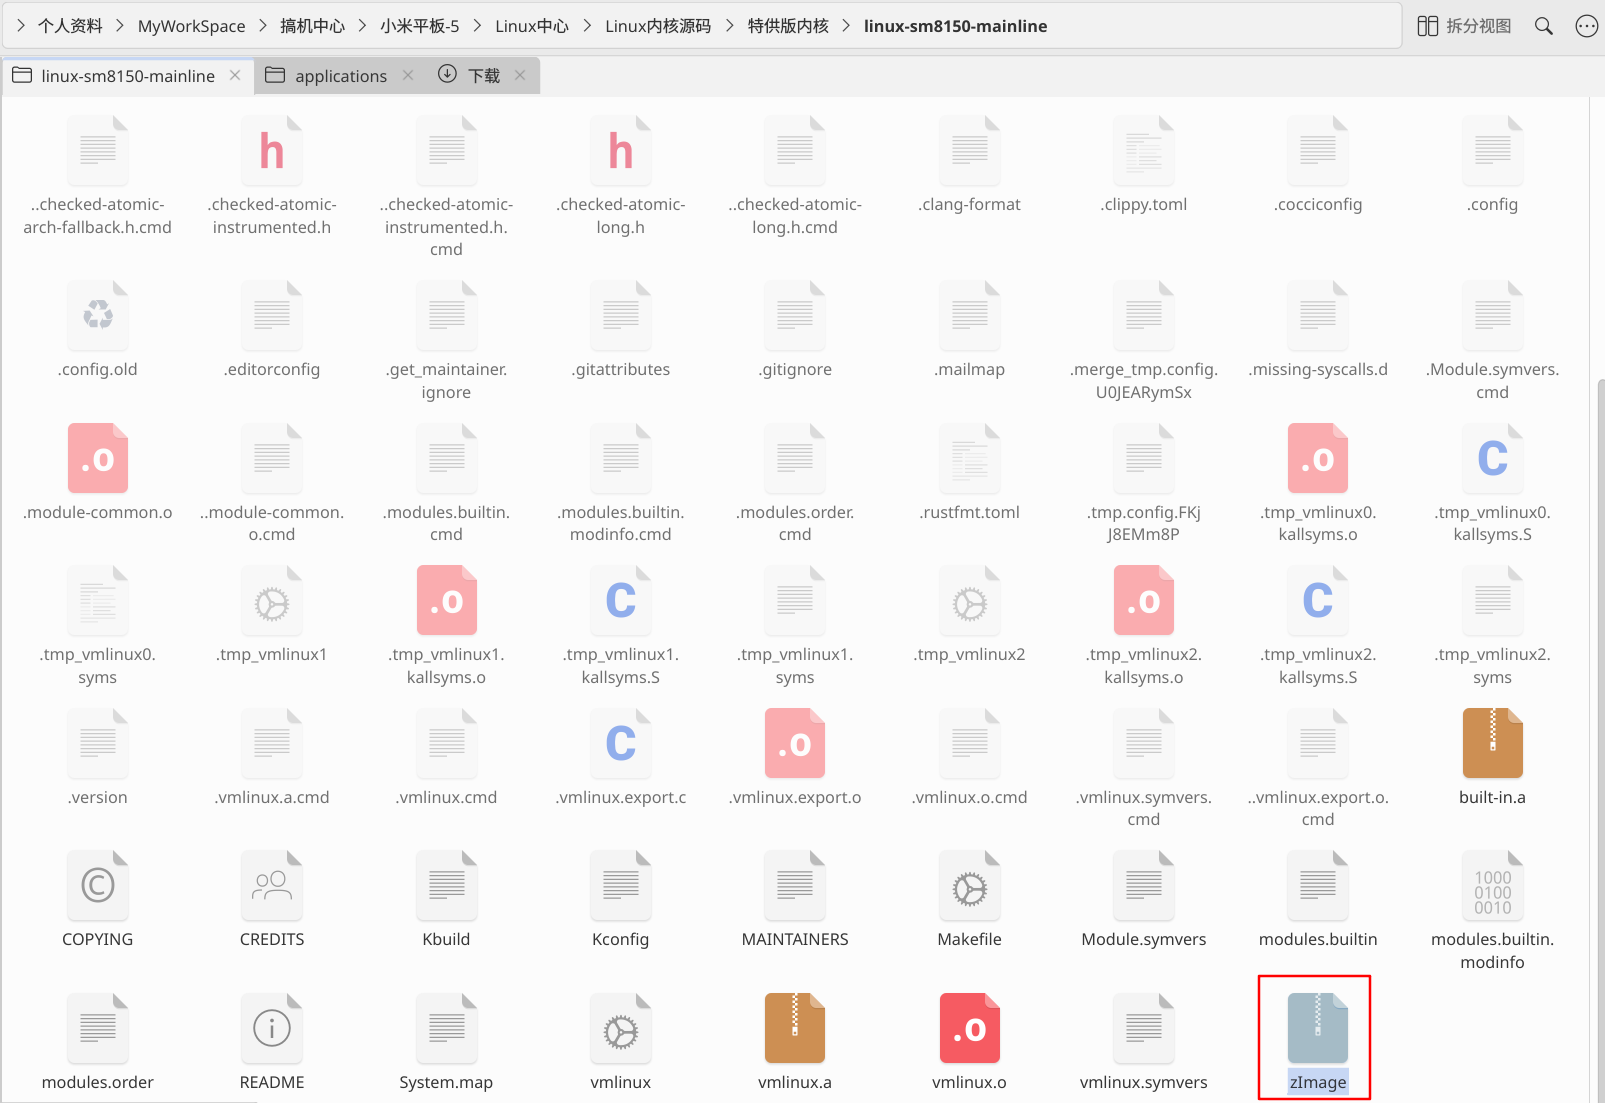The height and width of the screenshot is (1103, 1605).
Task: Select the CREDITS file icon
Action: (272, 885)
